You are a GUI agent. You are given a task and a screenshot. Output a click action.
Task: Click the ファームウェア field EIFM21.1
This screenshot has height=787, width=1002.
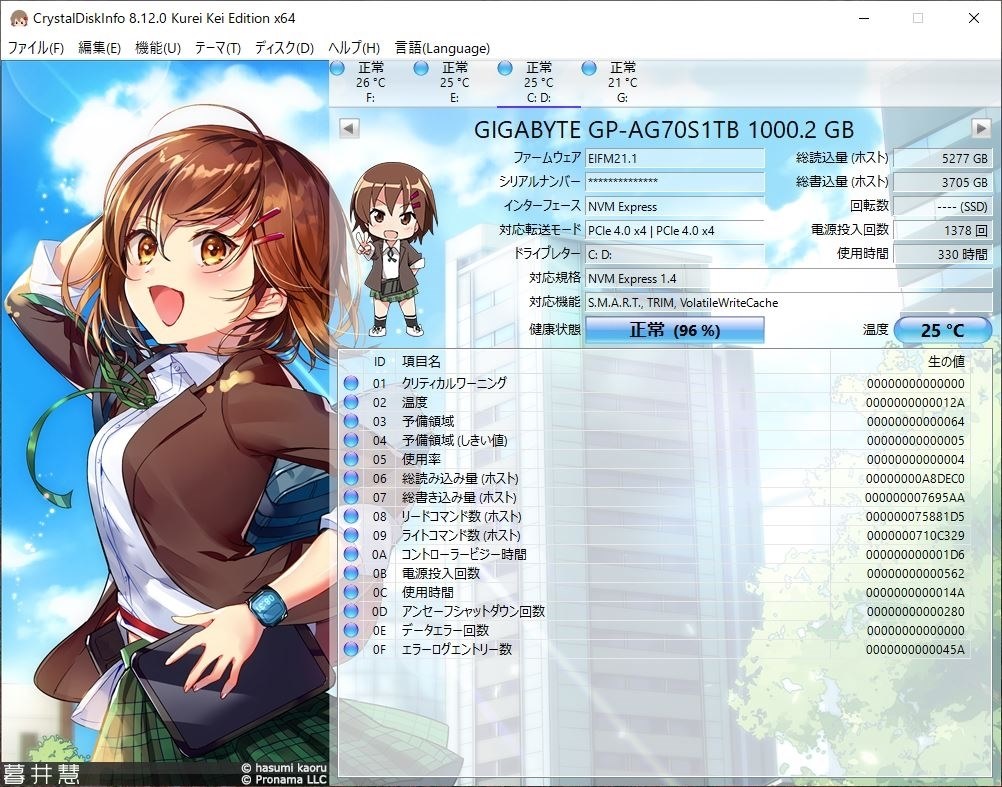(x=675, y=158)
